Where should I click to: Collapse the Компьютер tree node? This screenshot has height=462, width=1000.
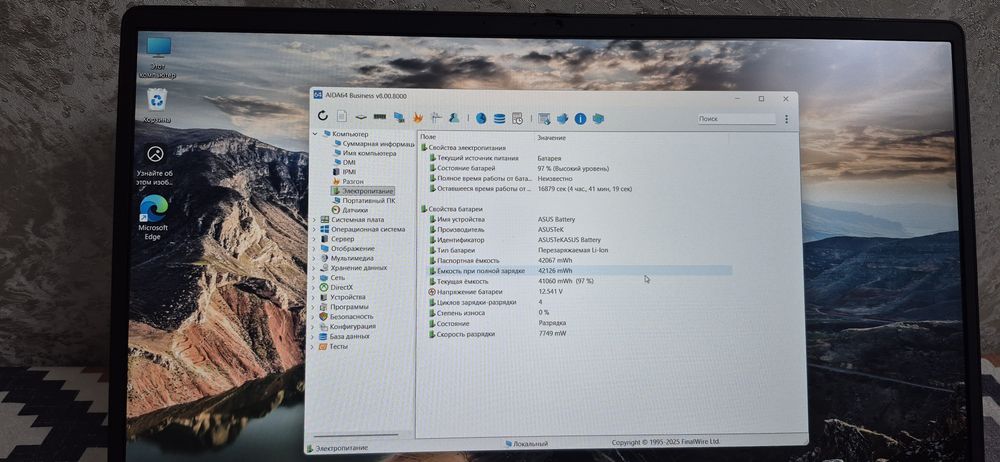(314, 134)
